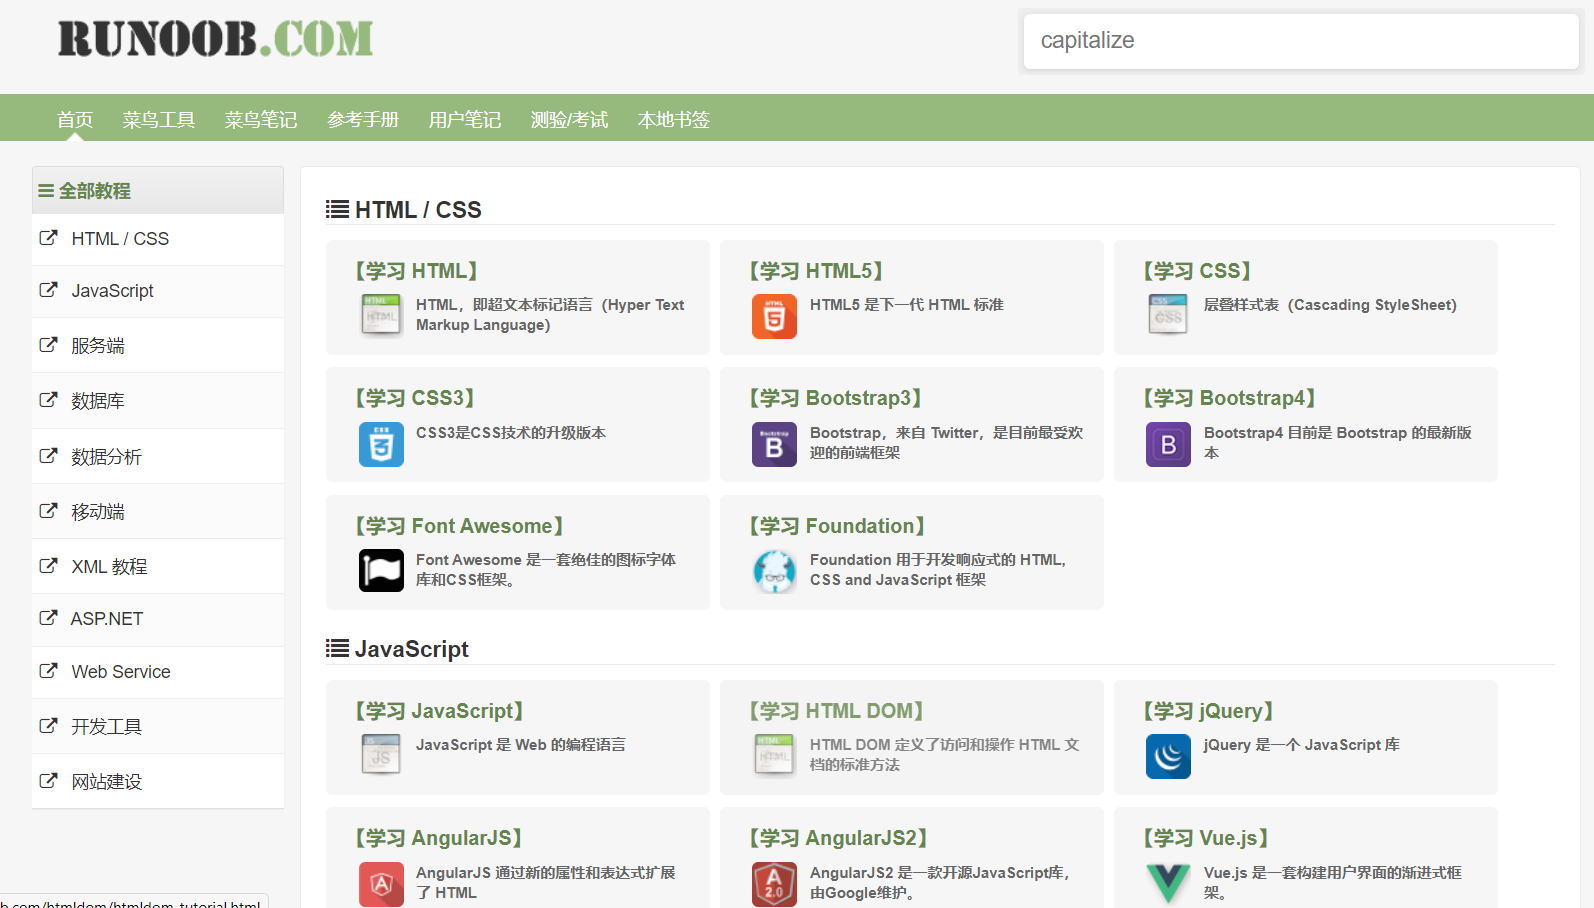
Task: Click list icon beside JavaScript section heading
Action: pos(337,649)
